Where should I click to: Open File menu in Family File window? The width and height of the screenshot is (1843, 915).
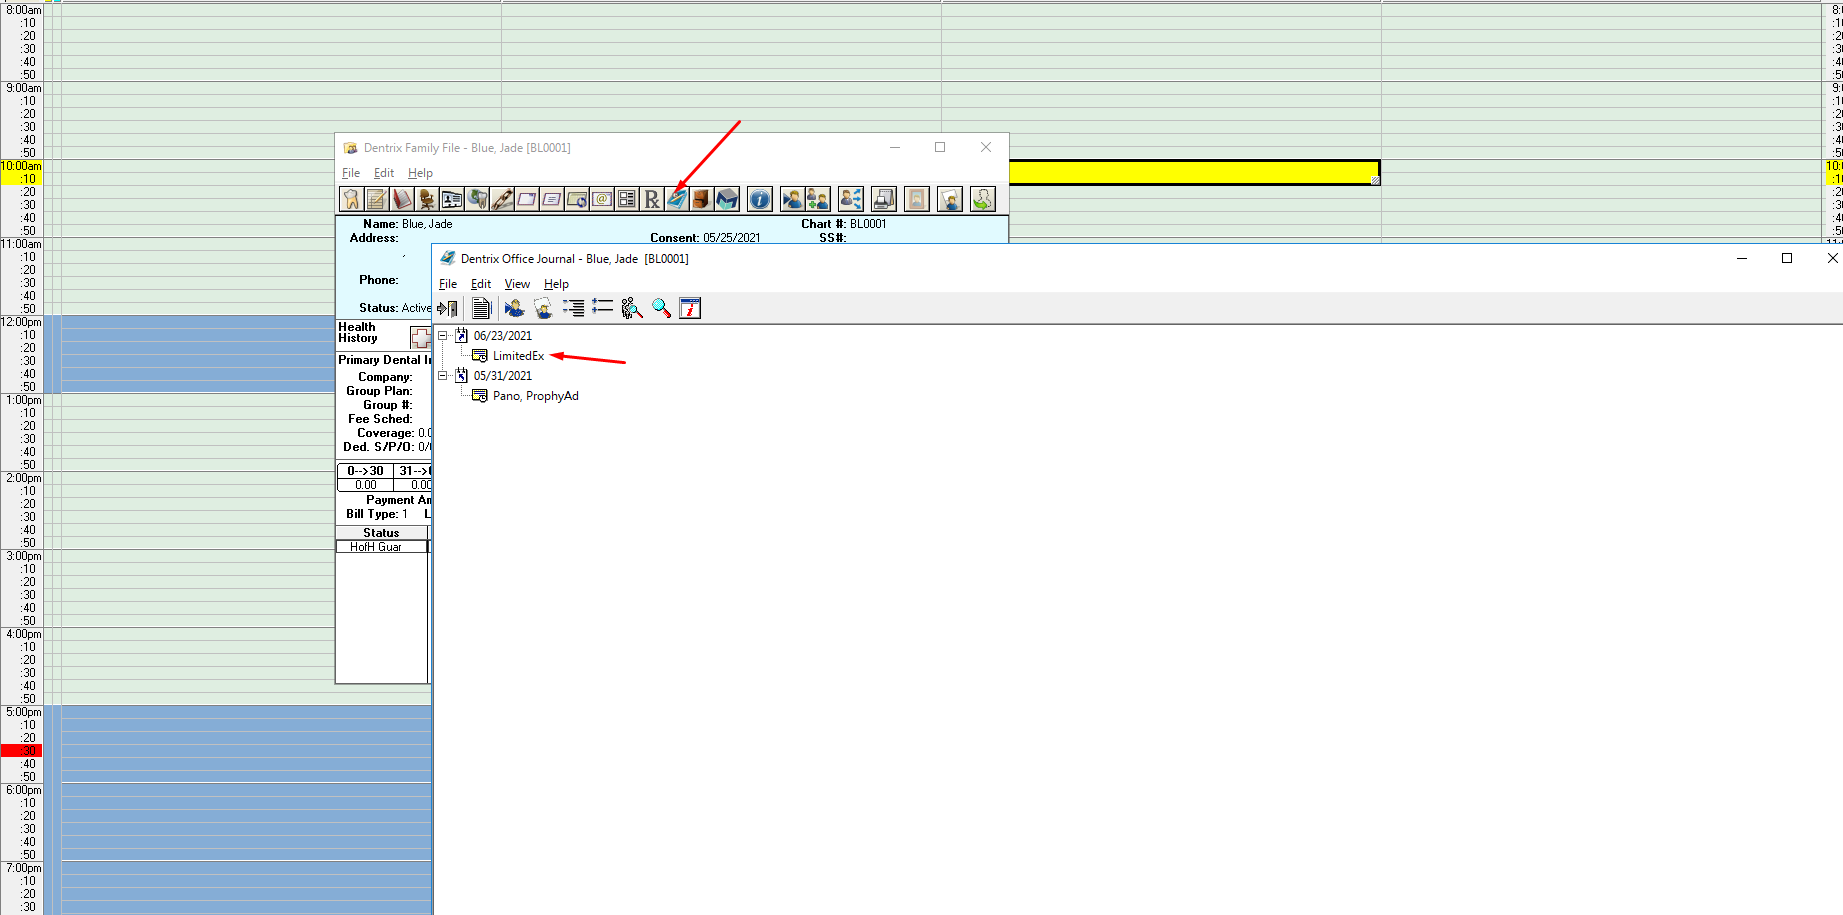351,173
